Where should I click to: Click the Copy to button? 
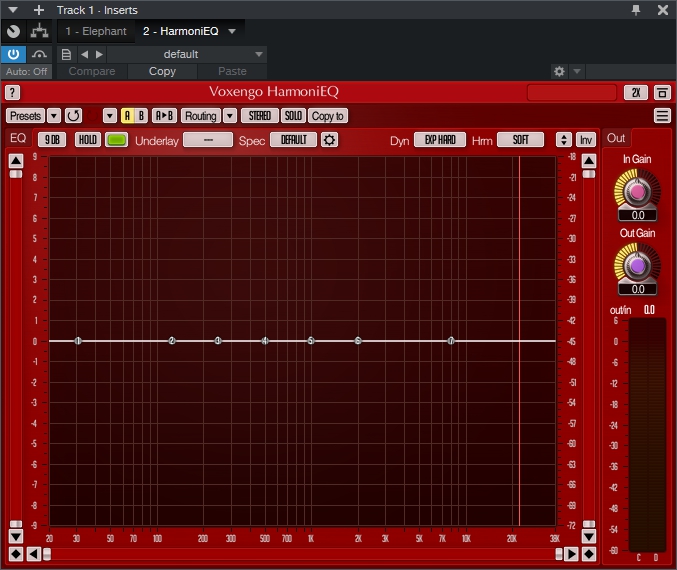327,116
